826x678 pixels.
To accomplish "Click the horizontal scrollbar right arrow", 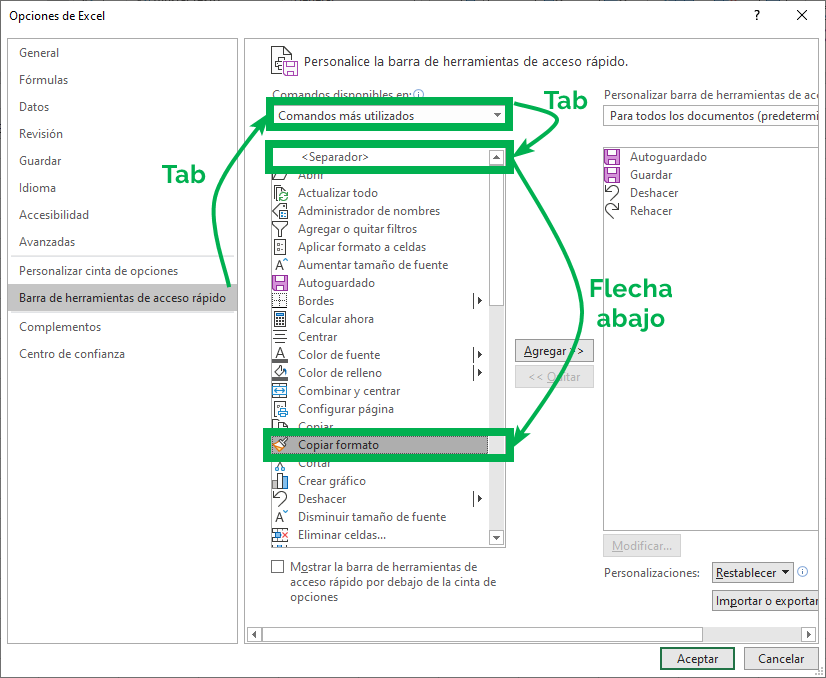I will point(808,634).
